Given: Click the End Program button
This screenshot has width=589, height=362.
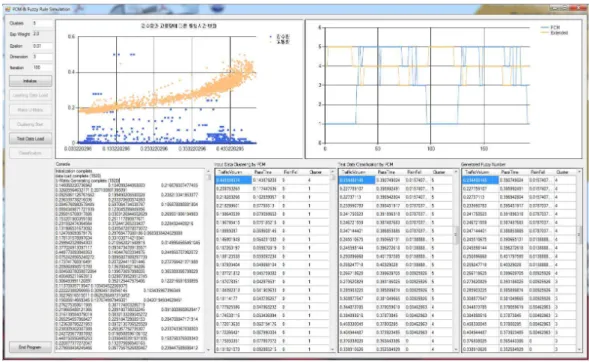Looking at the screenshot, I should point(30,347).
